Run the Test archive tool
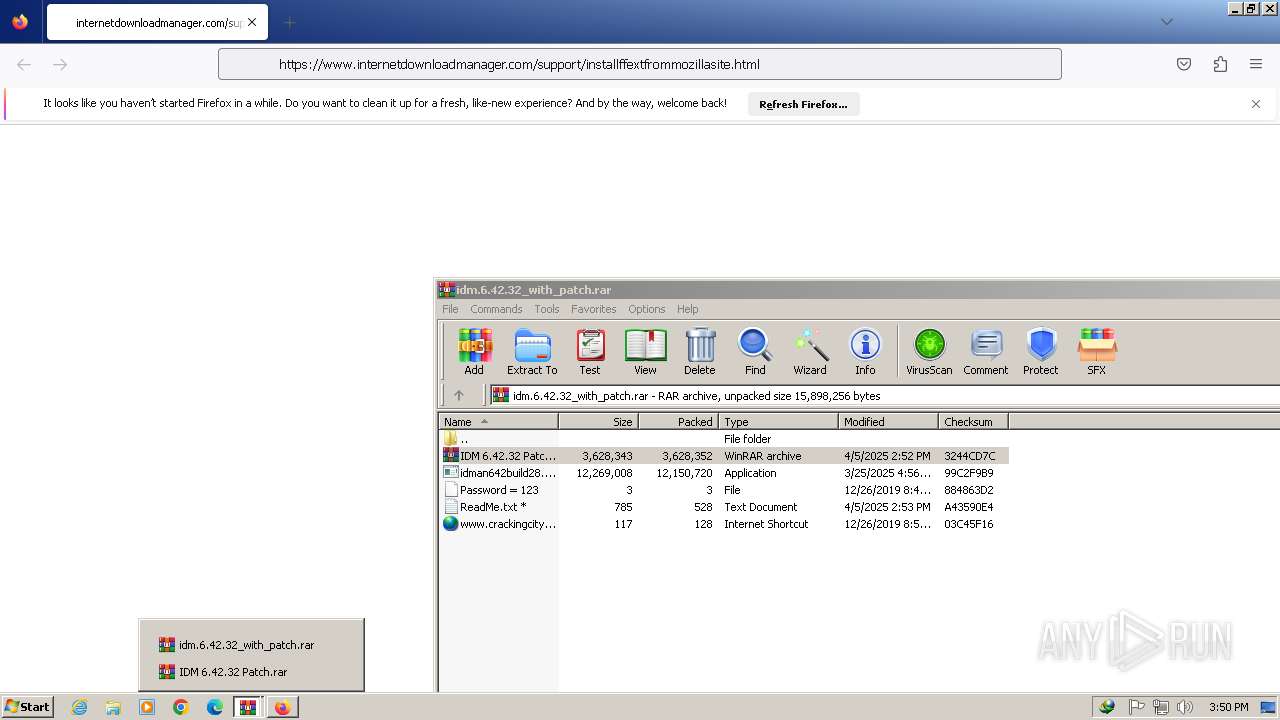The height and width of the screenshot is (720, 1280). click(x=590, y=352)
